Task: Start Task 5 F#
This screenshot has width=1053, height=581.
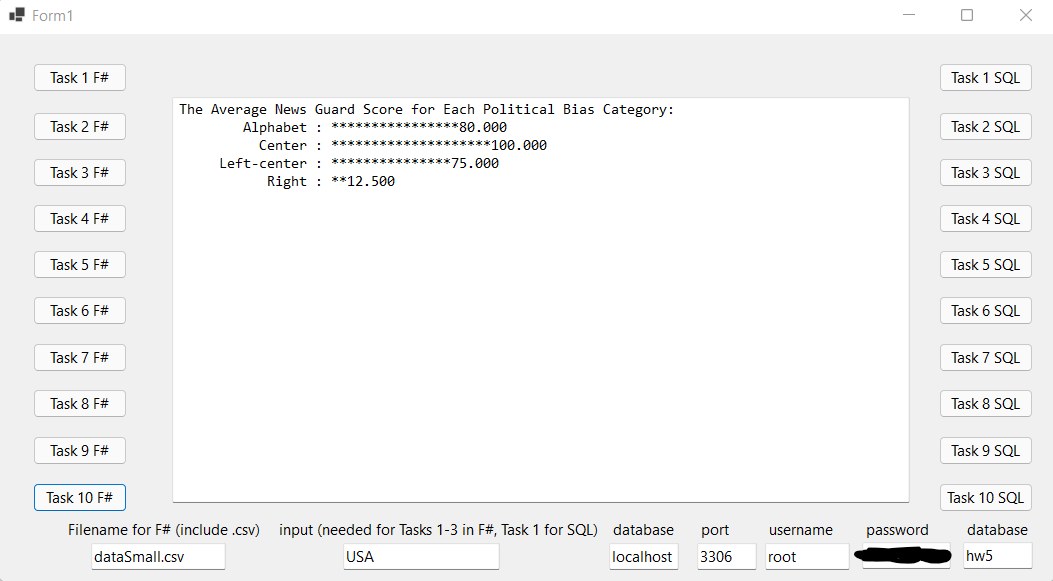Action: [x=79, y=265]
